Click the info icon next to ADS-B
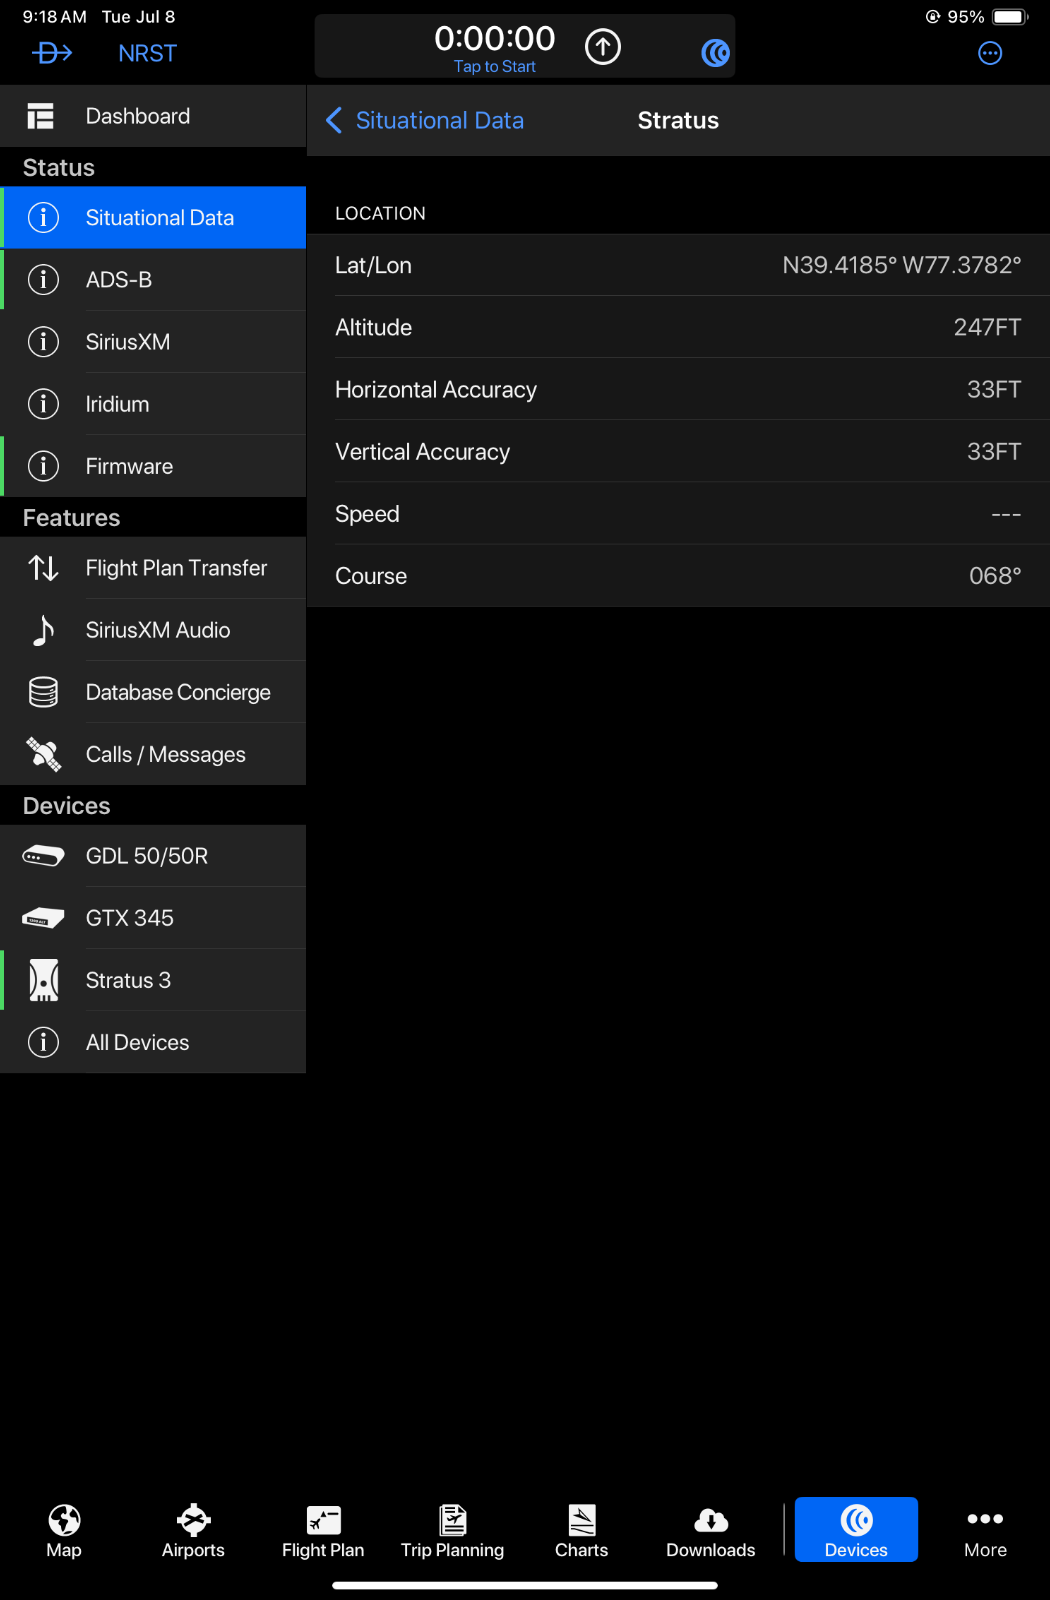The height and width of the screenshot is (1600, 1050). click(x=43, y=280)
